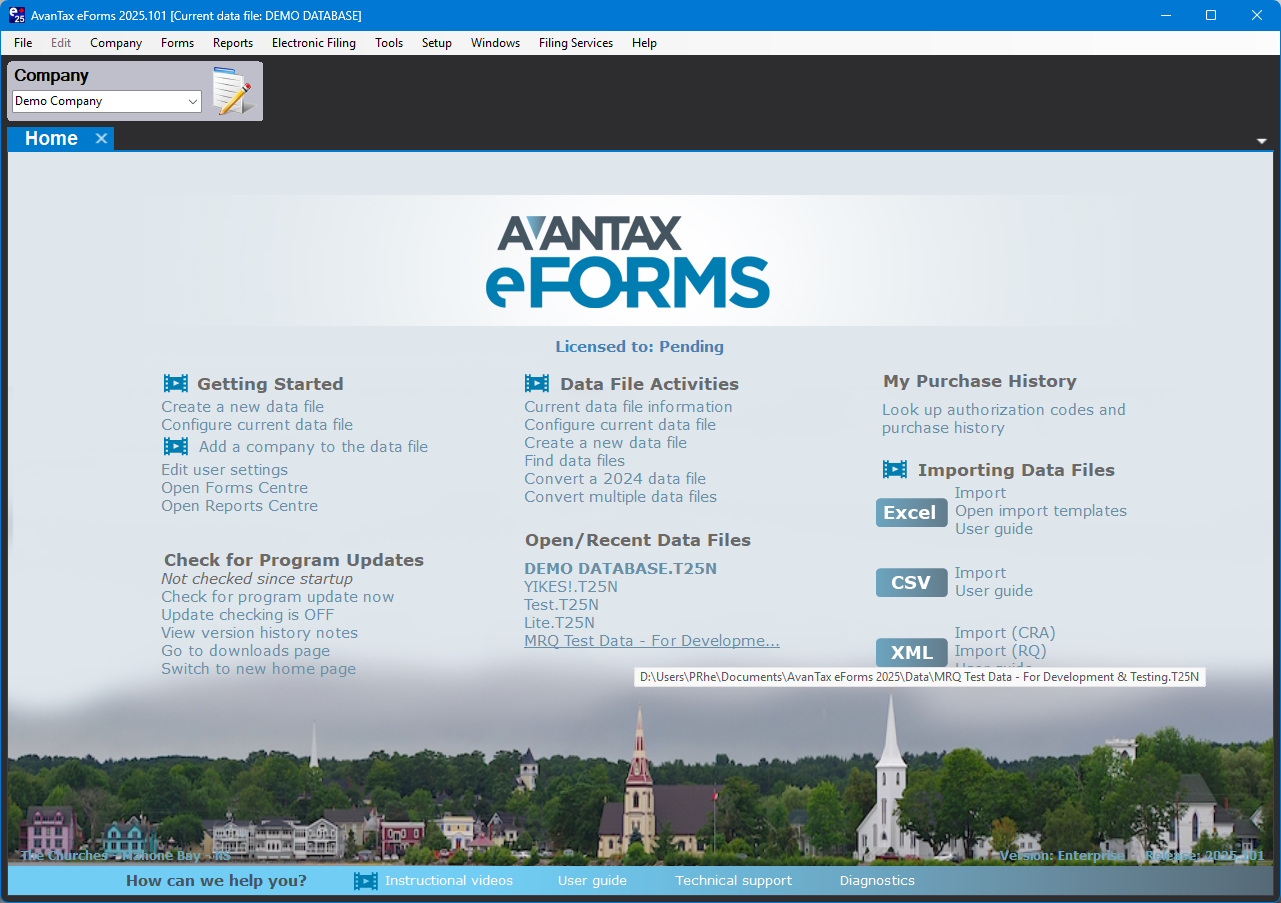Click Configure current data file under Getting Started
Image resolution: width=1281 pixels, height=903 pixels.
point(257,425)
